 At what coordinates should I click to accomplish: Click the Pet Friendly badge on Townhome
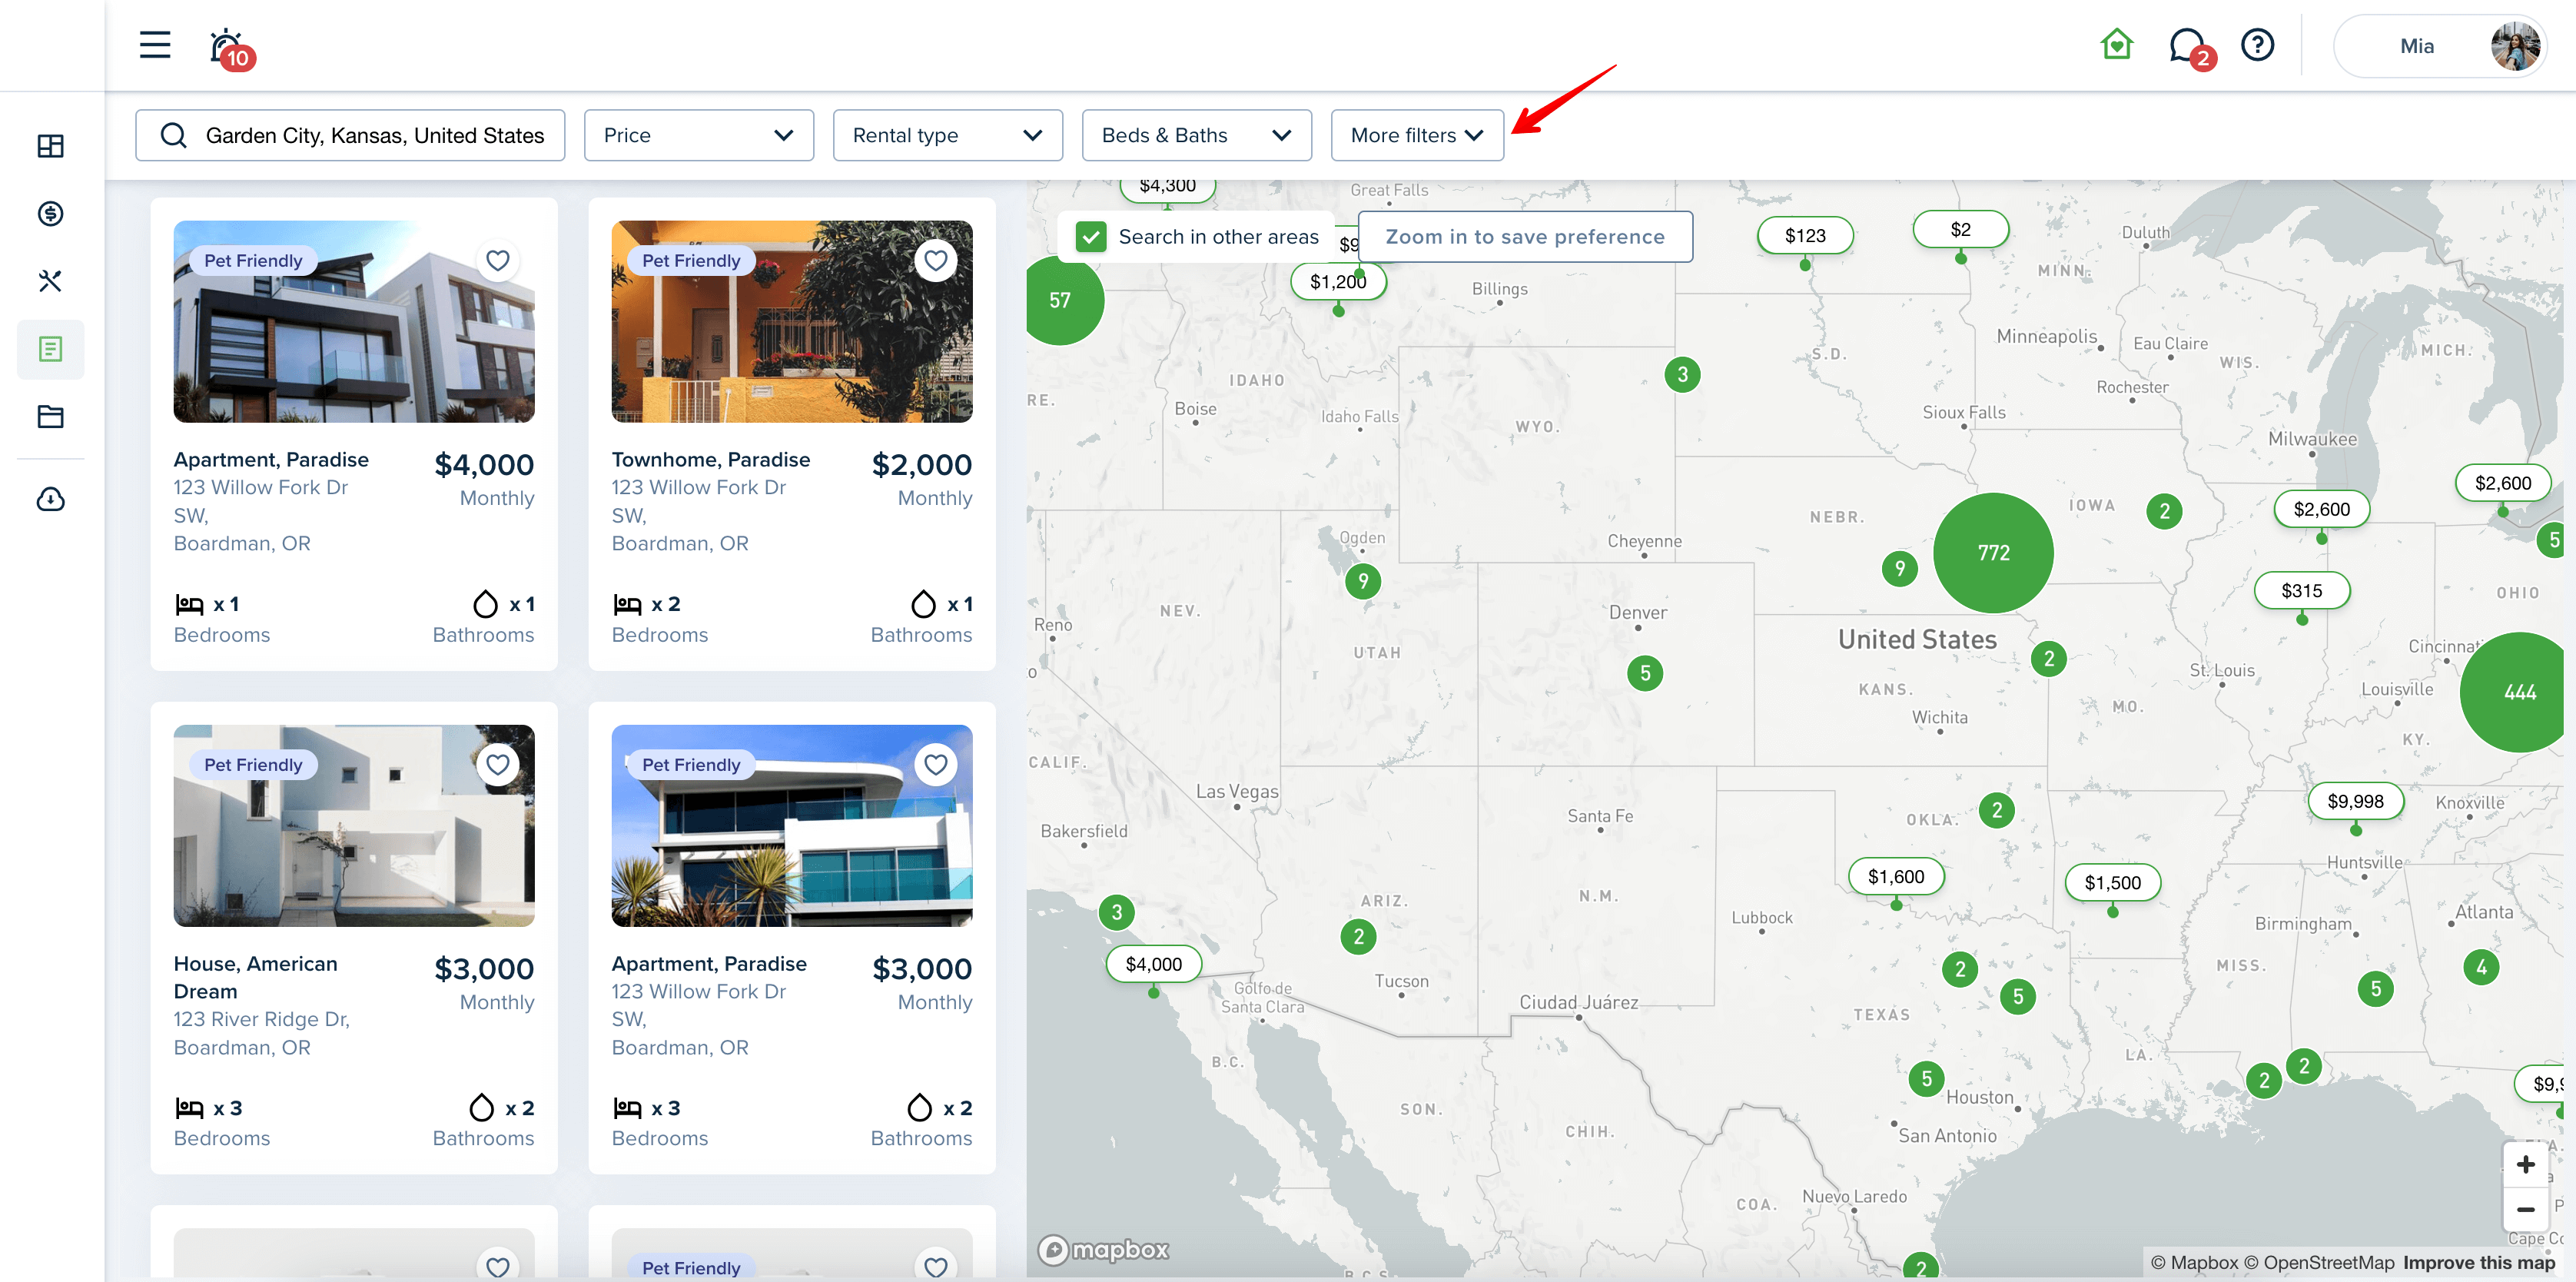tap(691, 261)
